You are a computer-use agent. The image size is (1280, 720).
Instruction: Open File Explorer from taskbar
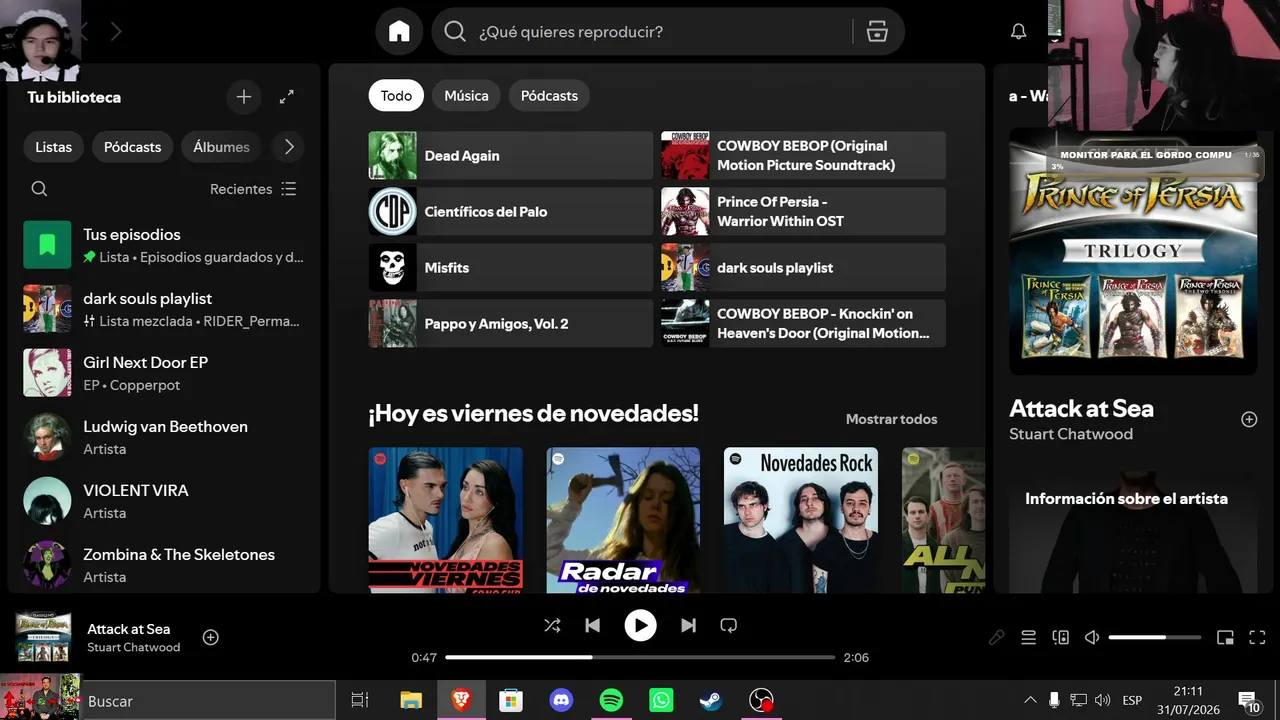tap(411, 701)
